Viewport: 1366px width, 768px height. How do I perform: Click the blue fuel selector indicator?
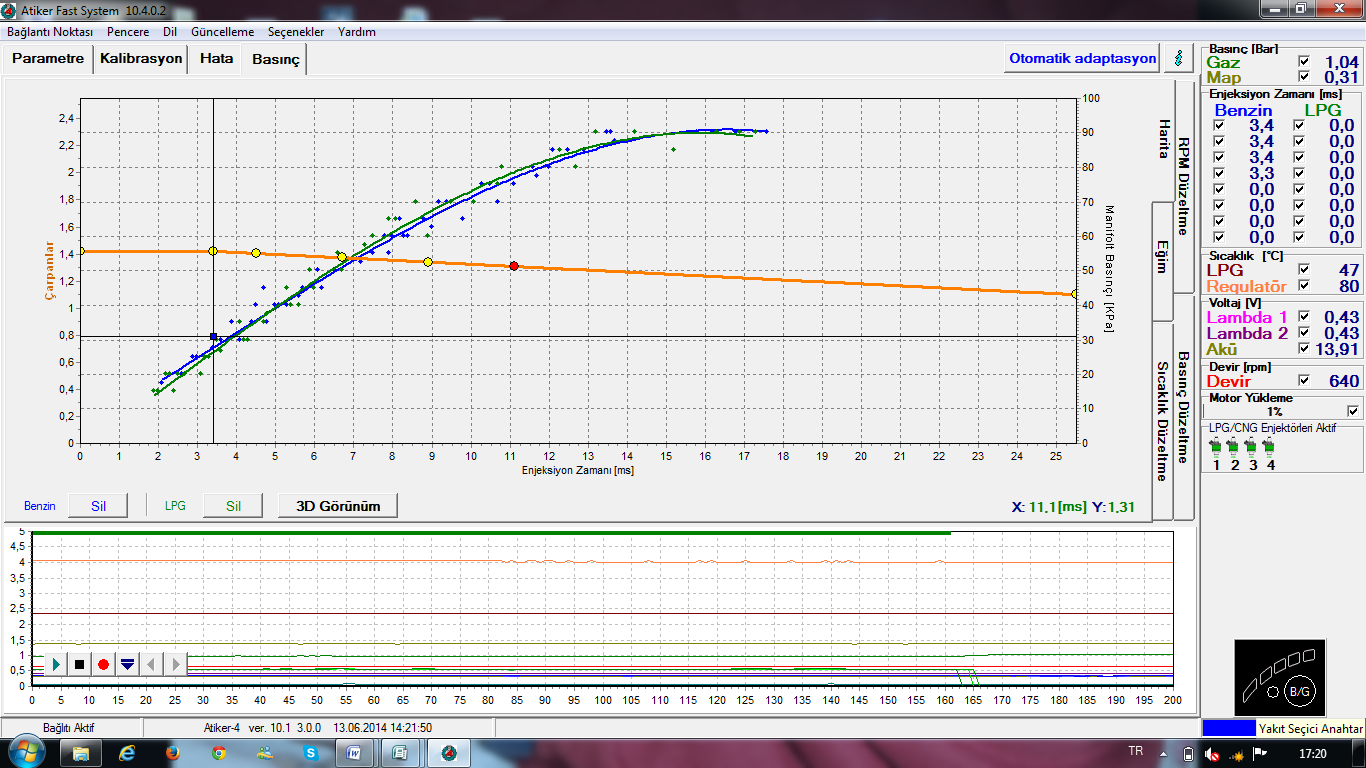pos(1228,728)
